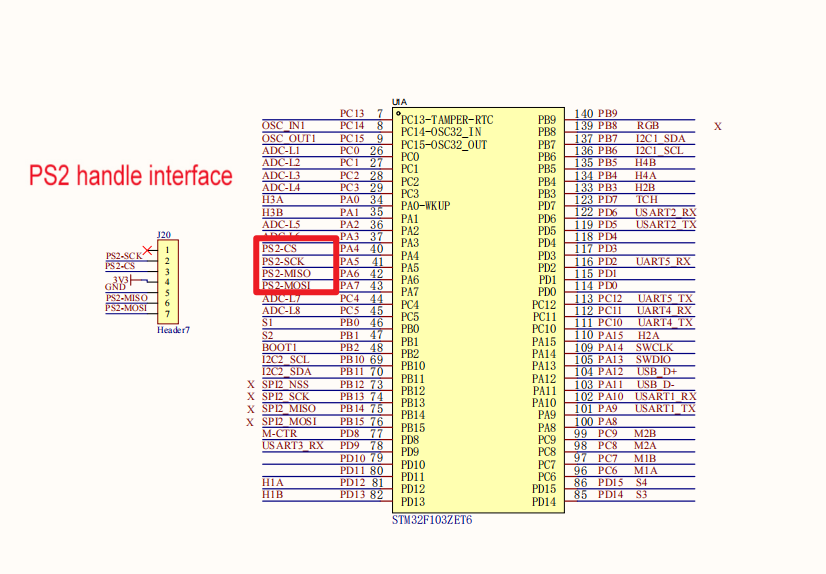
Task: Click the SWDIO net label
Action: tap(653, 360)
